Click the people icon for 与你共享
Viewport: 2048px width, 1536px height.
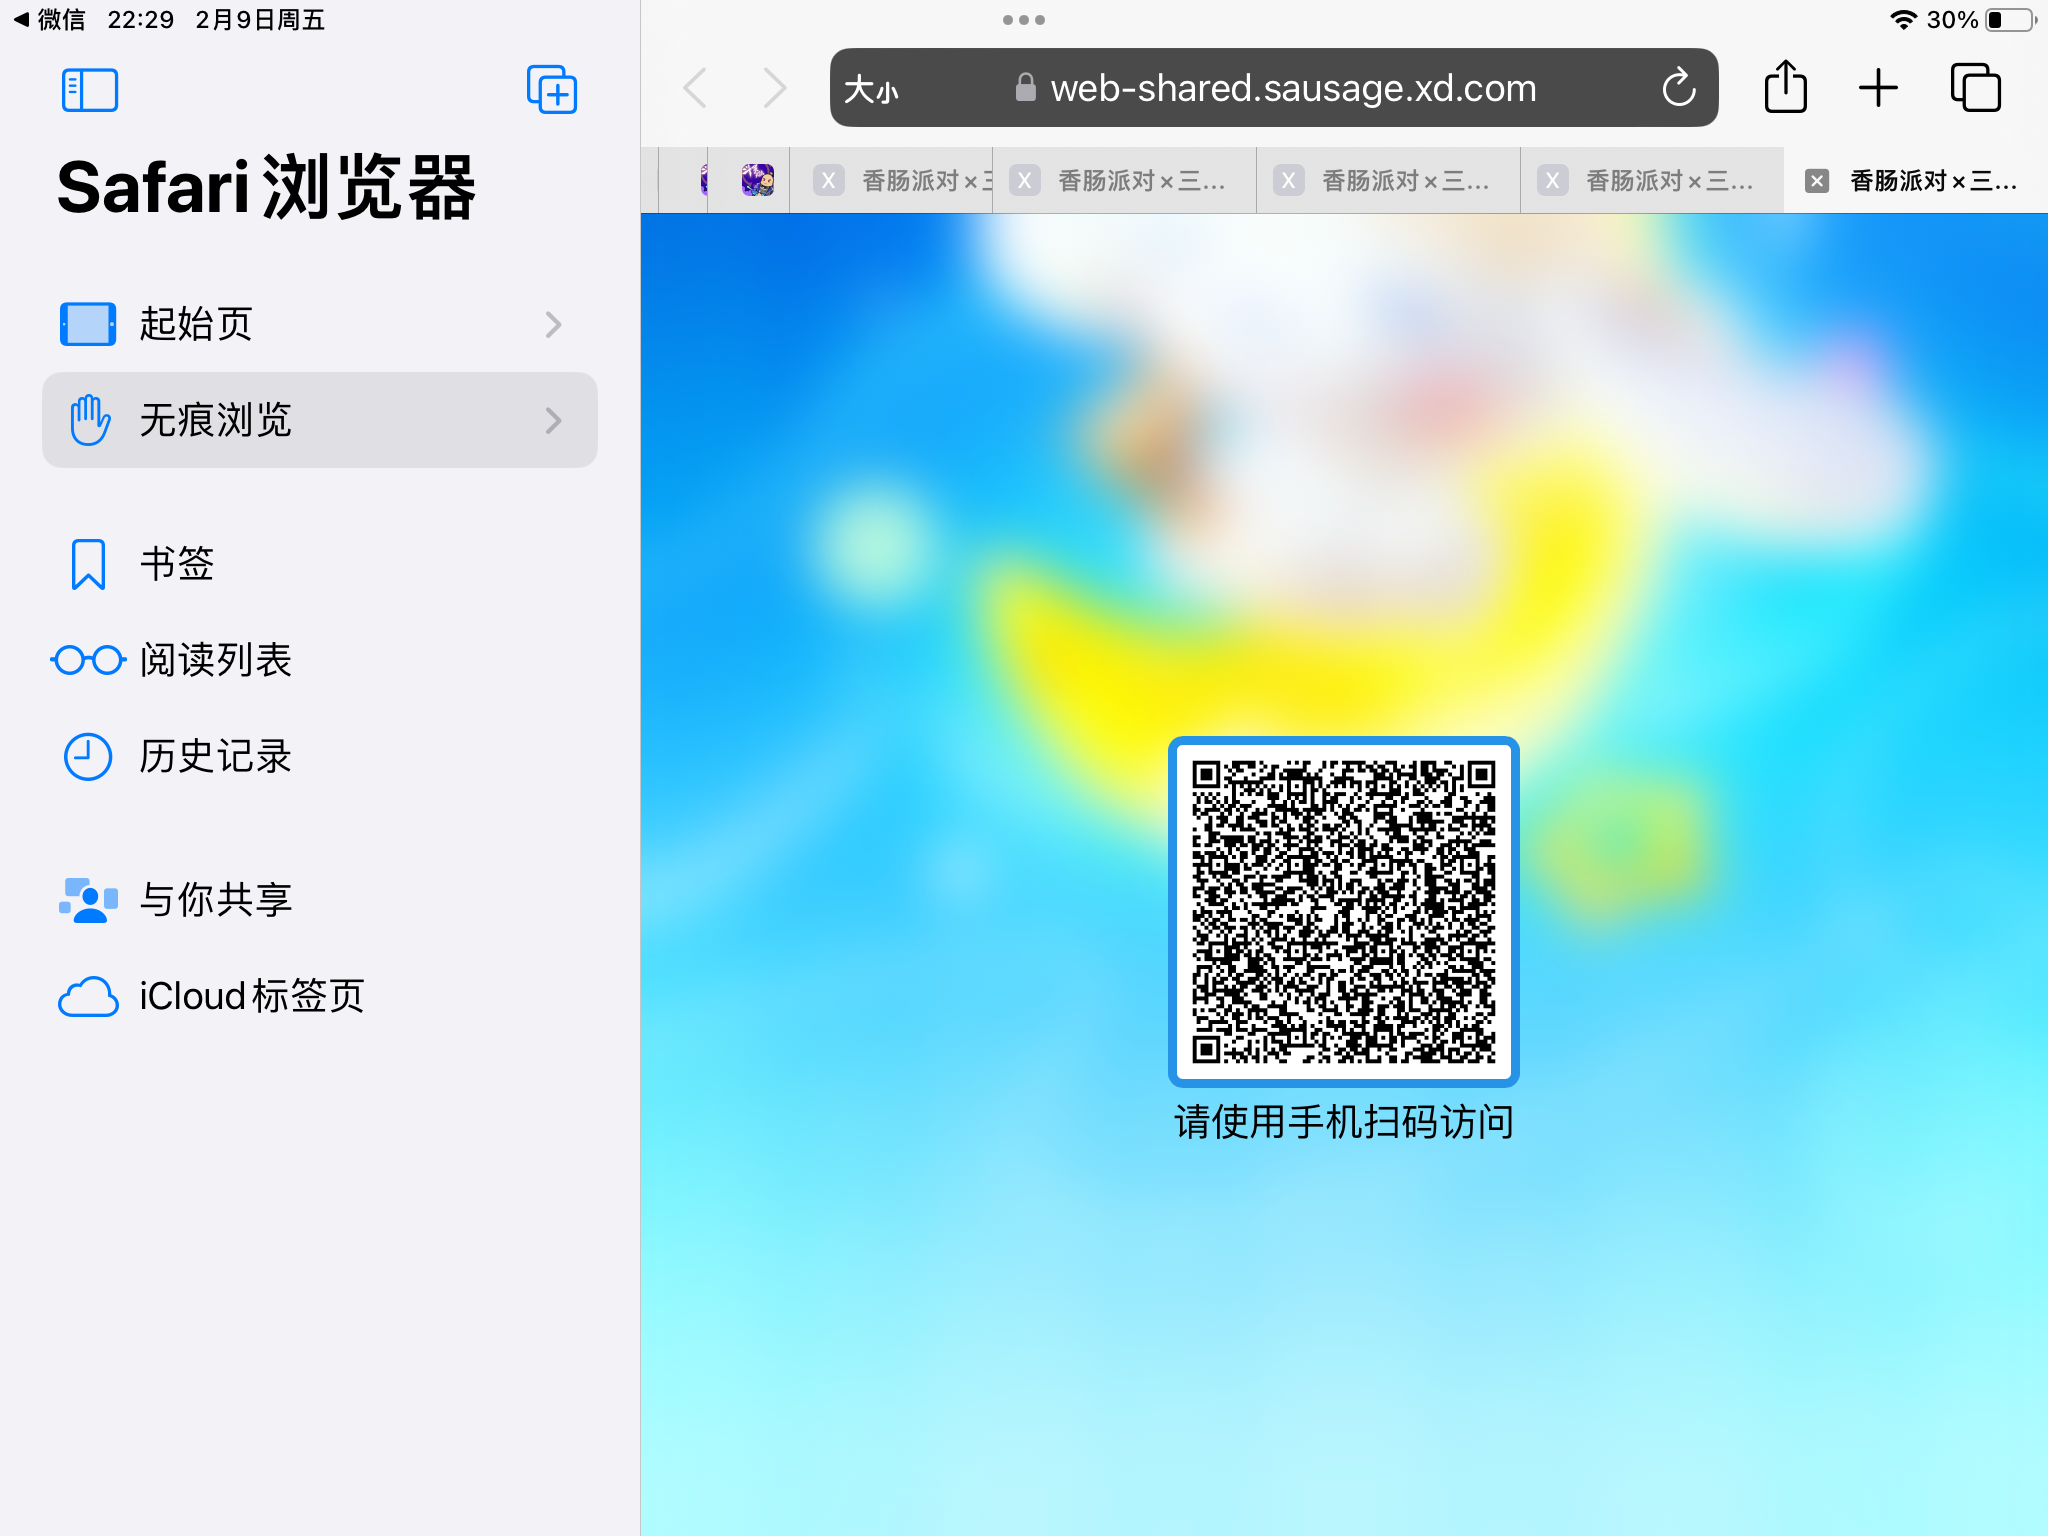tap(88, 900)
